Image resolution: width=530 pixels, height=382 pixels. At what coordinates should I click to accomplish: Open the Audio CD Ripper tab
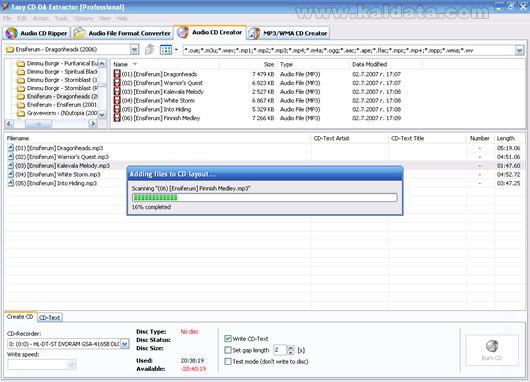pyautogui.click(x=37, y=33)
